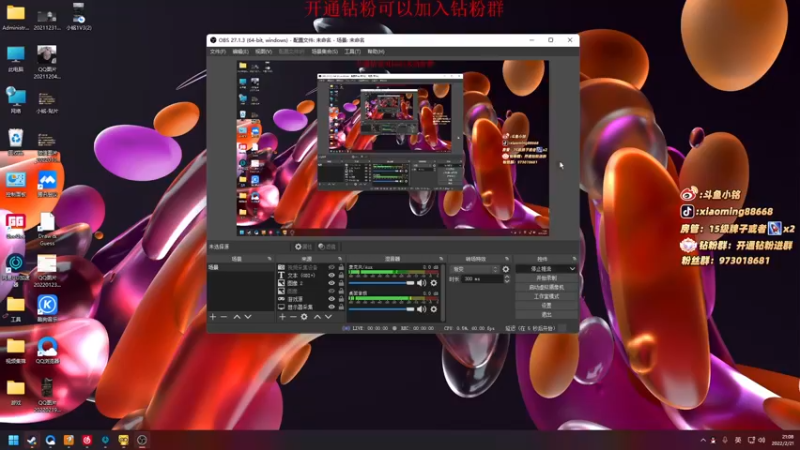Open source 滤镜 filters button above docks
The image size is (800, 450).
coord(327,246)
